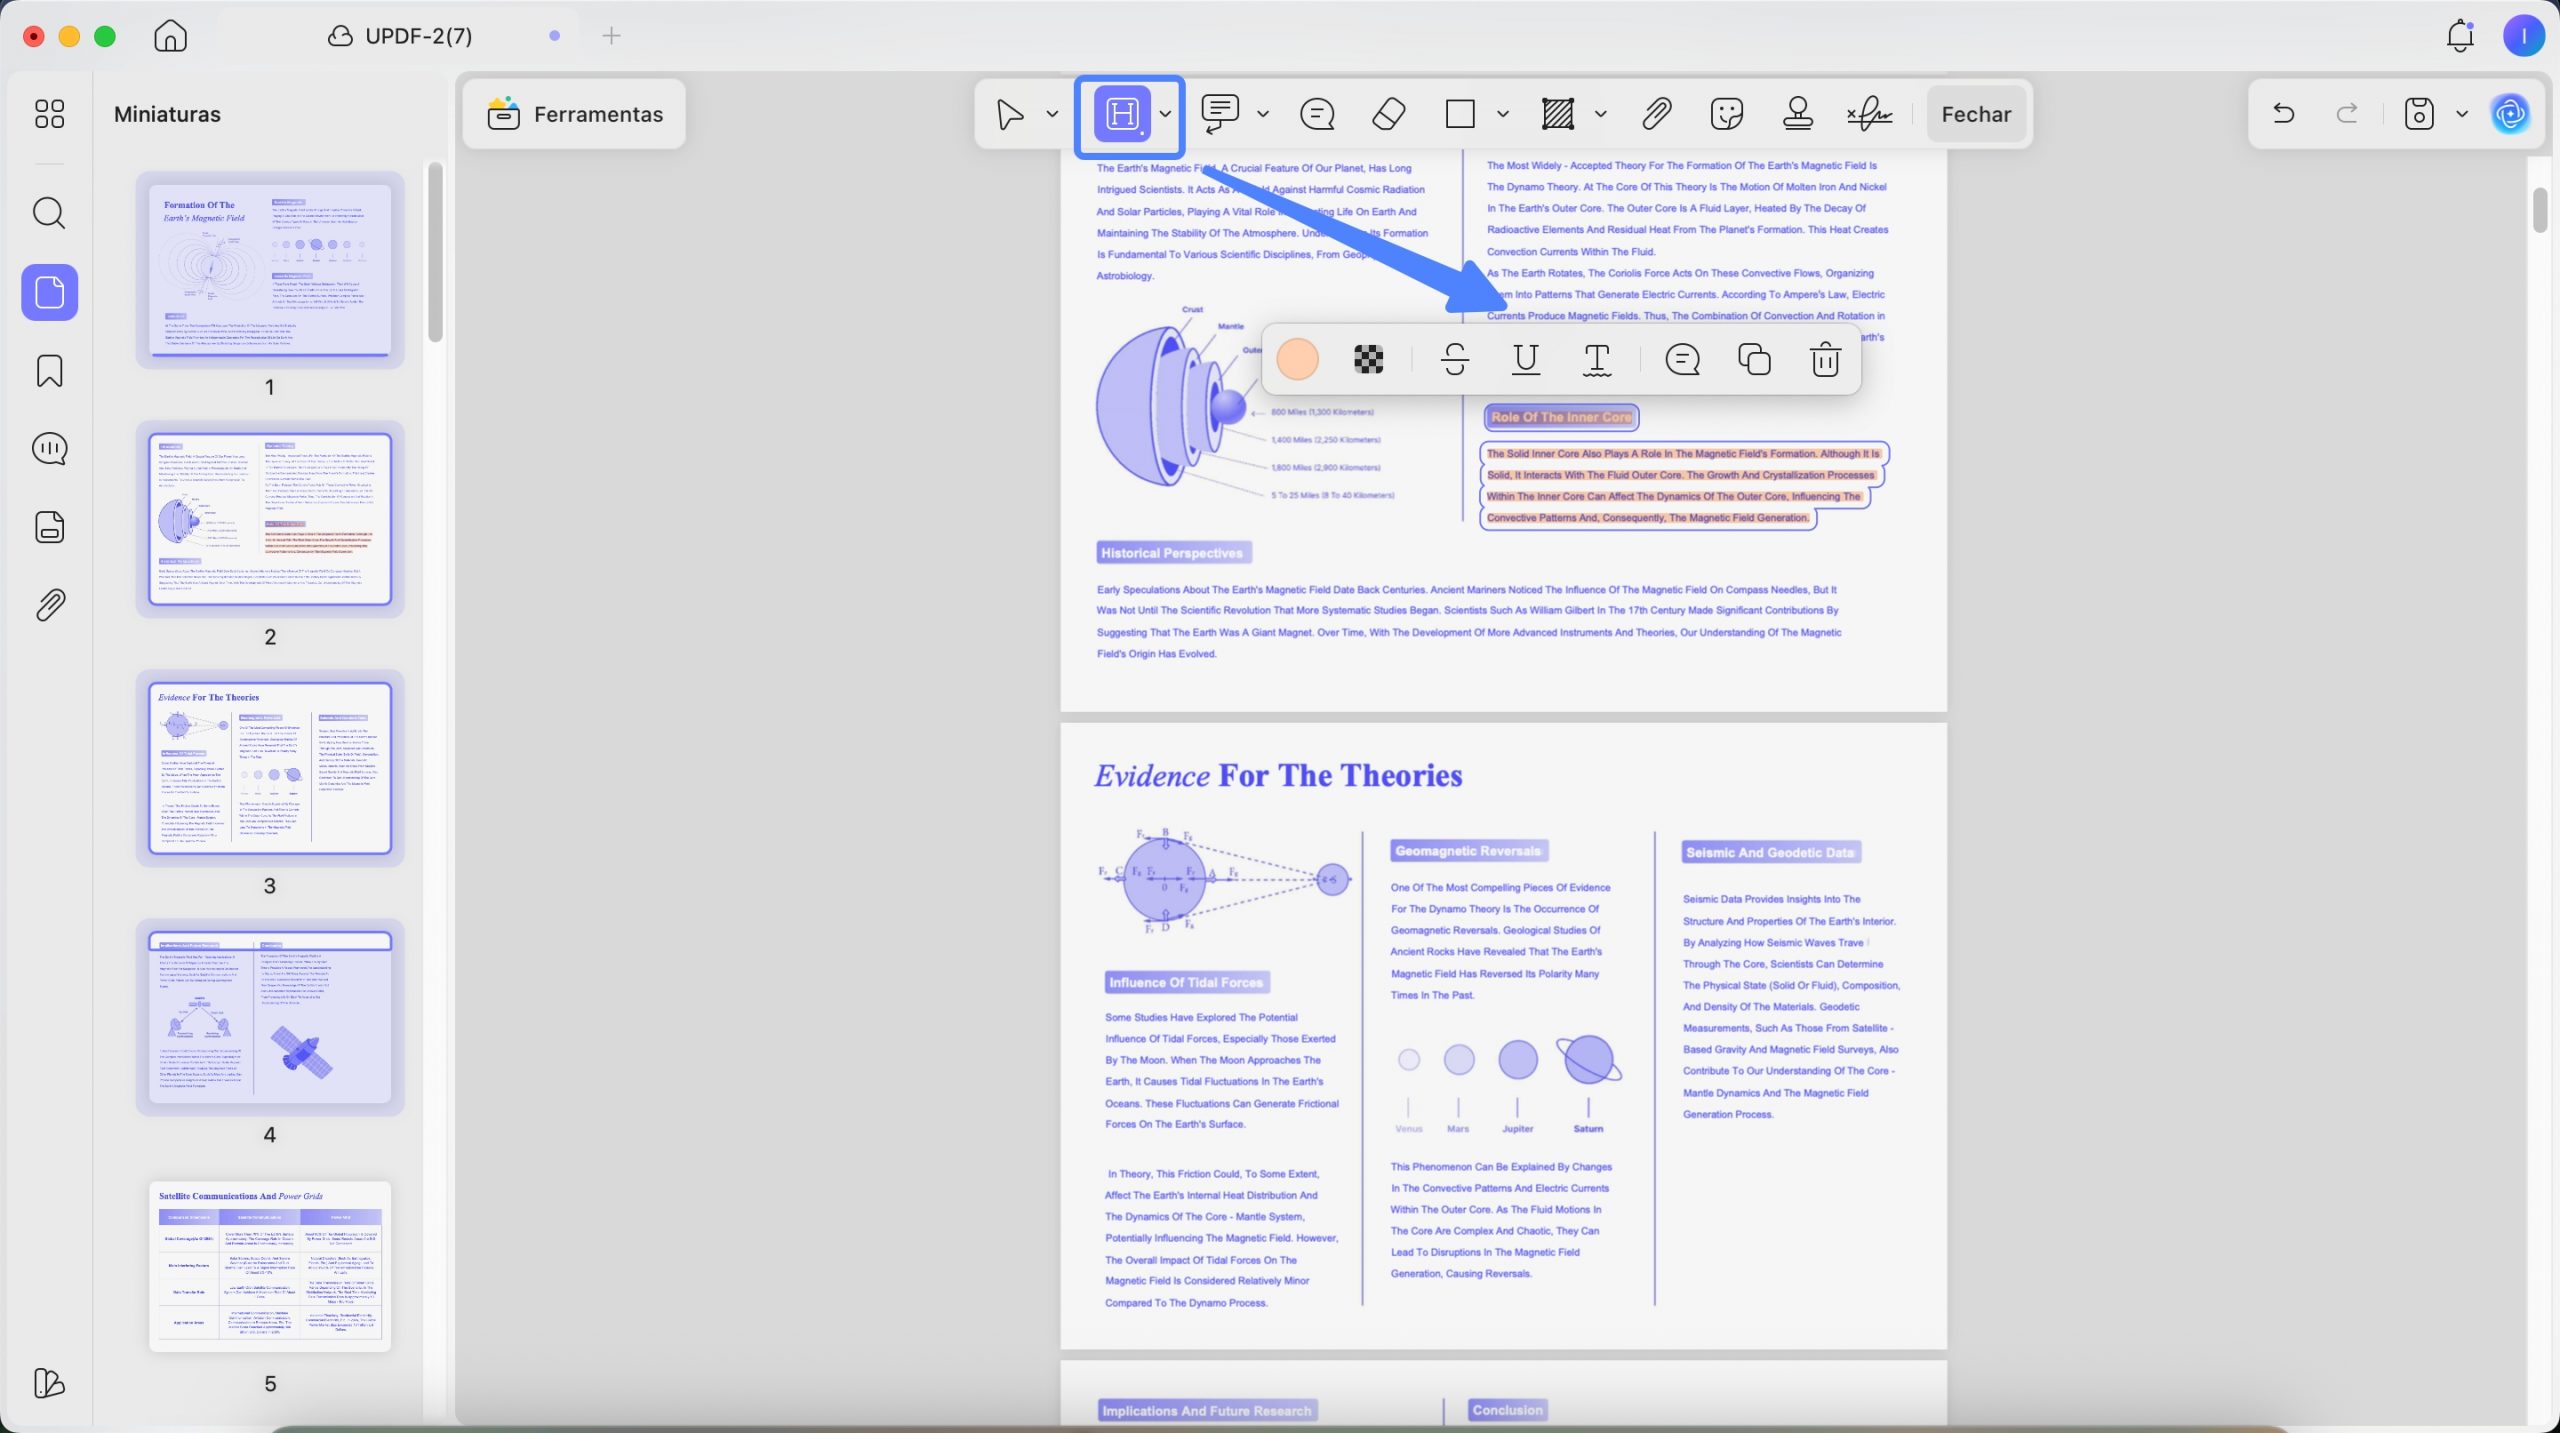Select the sticky note tool
The width and height of the screenshot is (2560, 1433).
(x=1317, y=114)
